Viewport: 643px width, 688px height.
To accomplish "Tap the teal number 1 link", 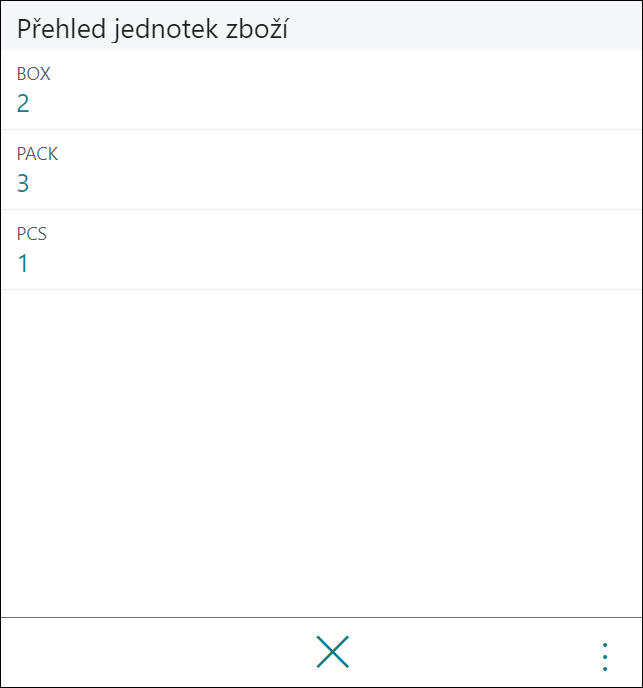I will (x=23, y=263).
